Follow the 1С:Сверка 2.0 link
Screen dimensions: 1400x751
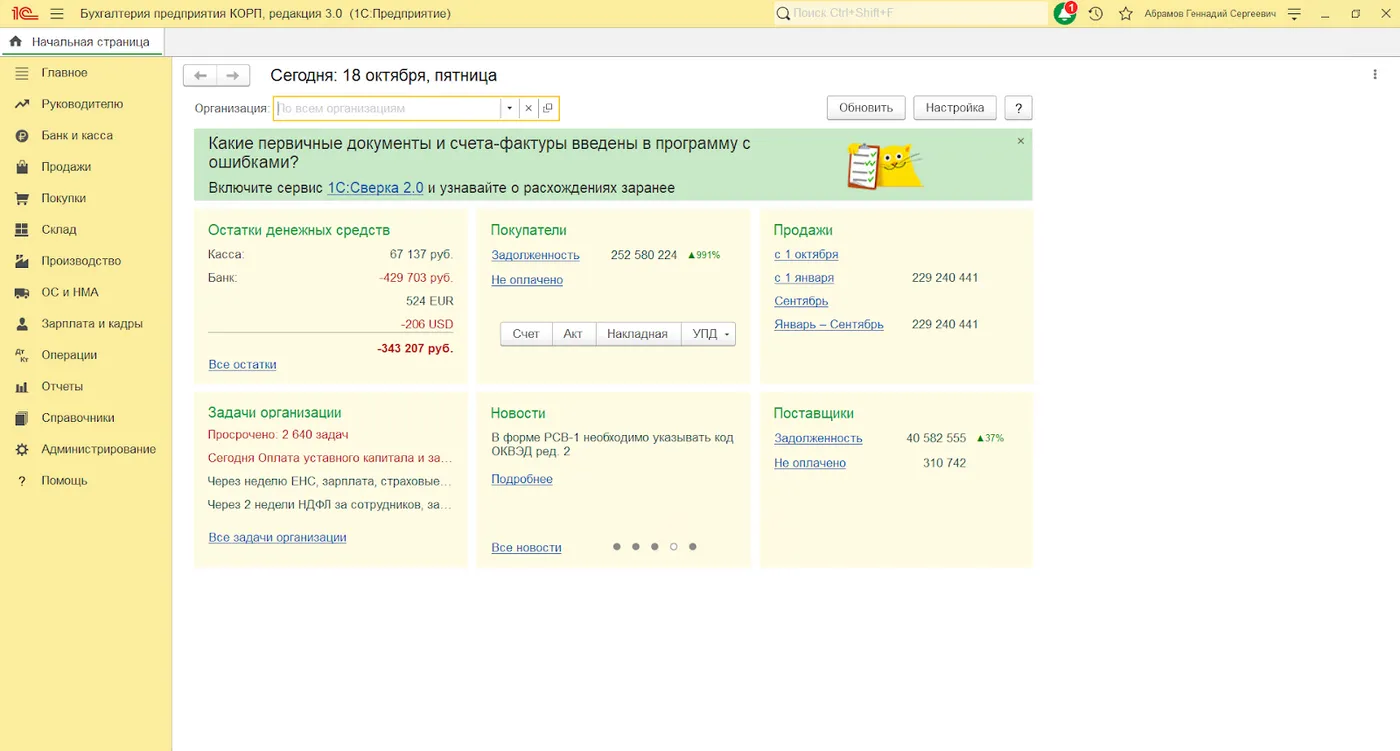click(x=375, y=188)
